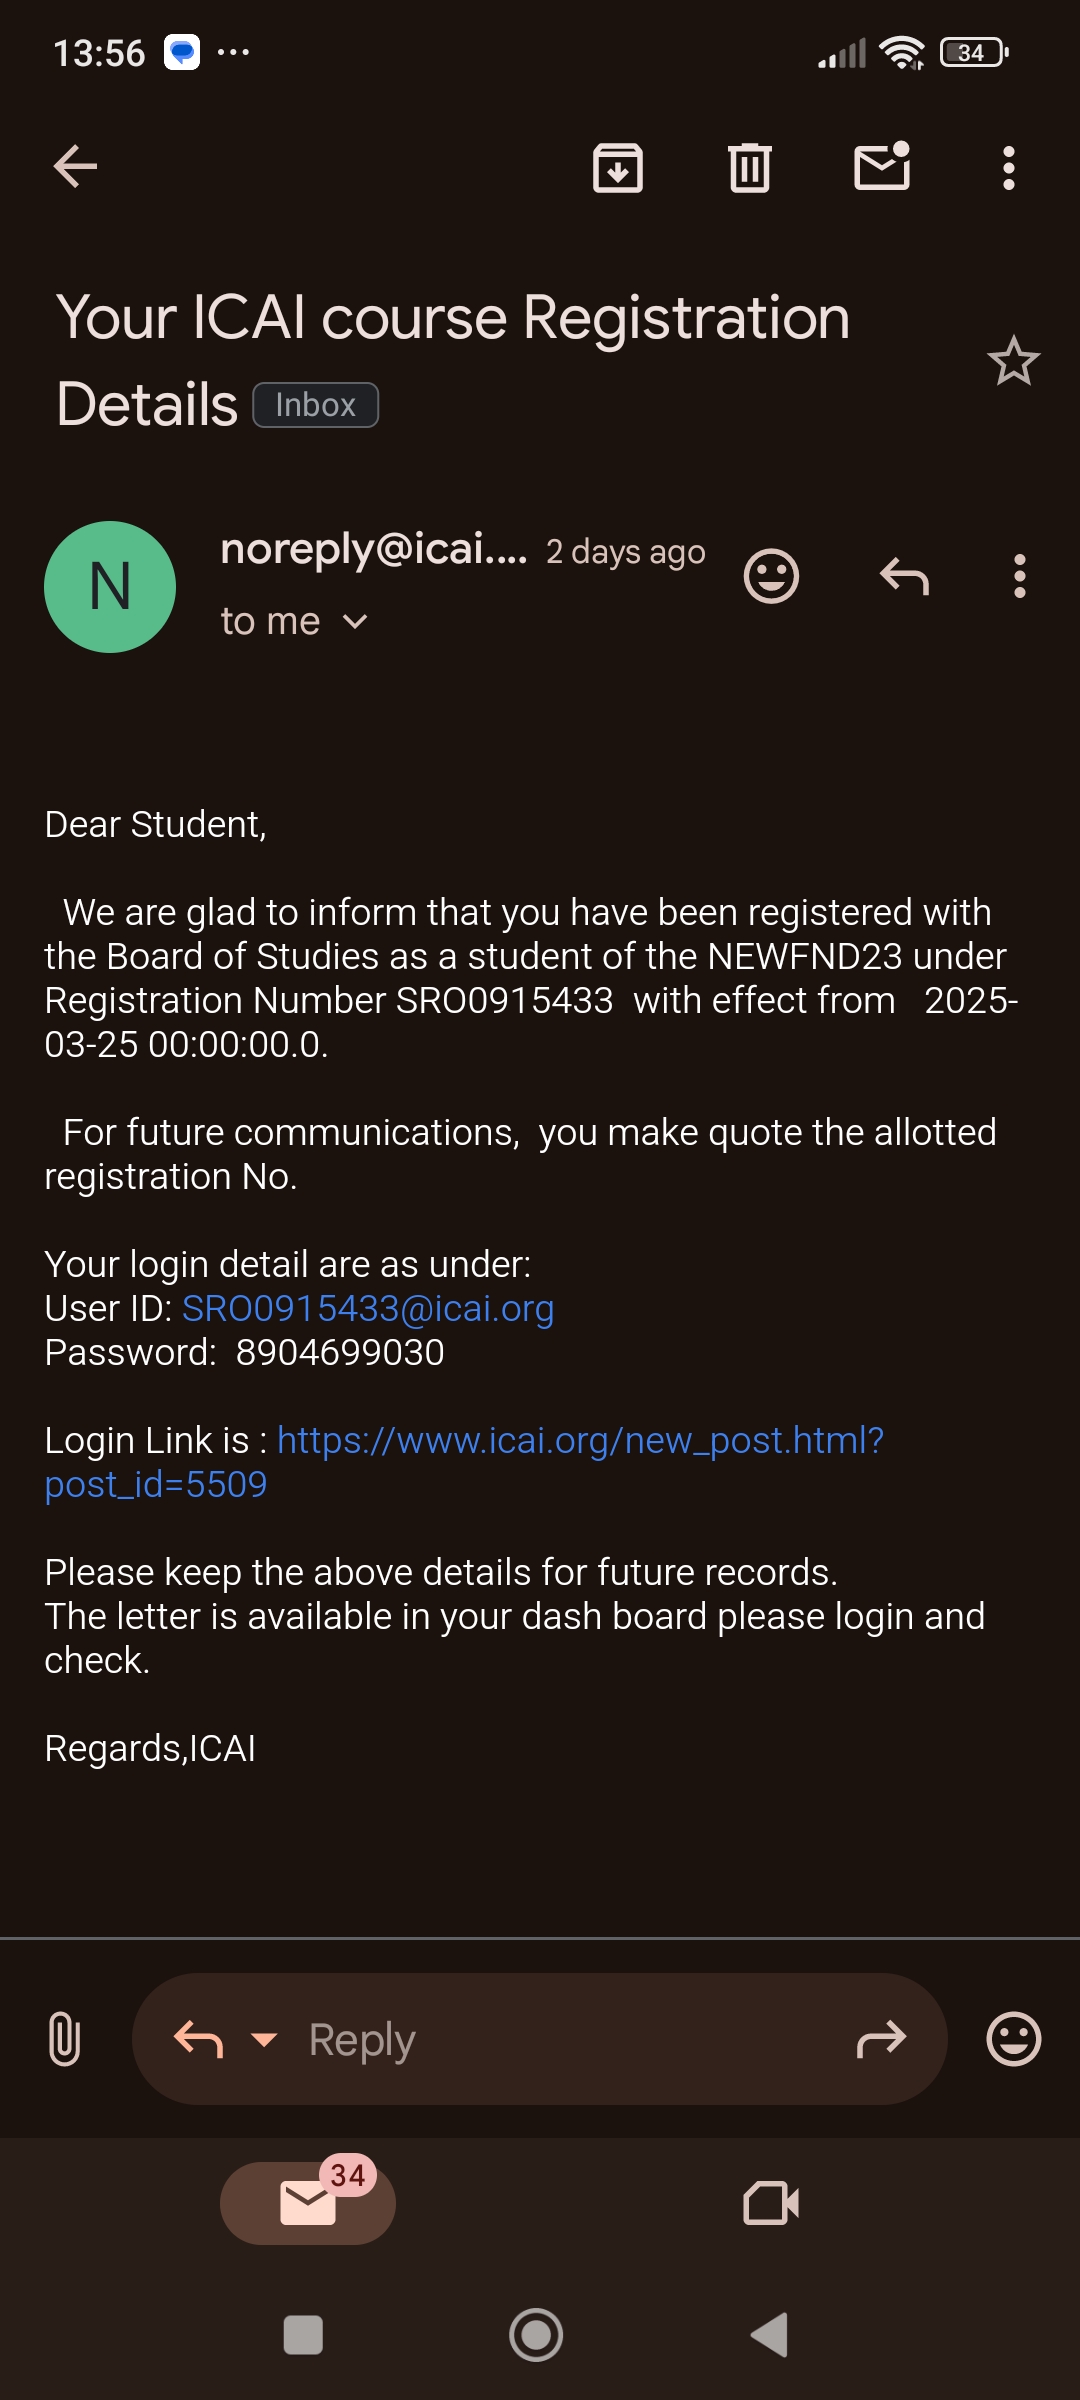Reply using arrow beside sender

click(904, 576)
